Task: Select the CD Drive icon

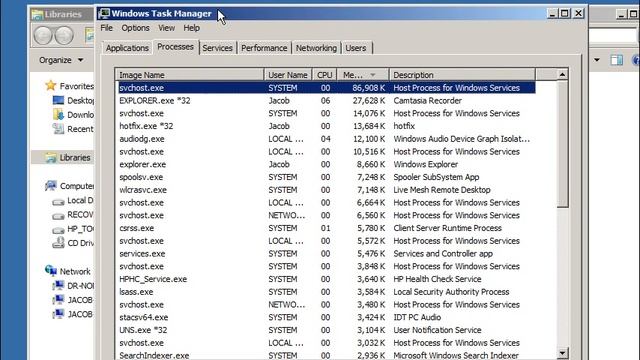Action: (58, 243)
